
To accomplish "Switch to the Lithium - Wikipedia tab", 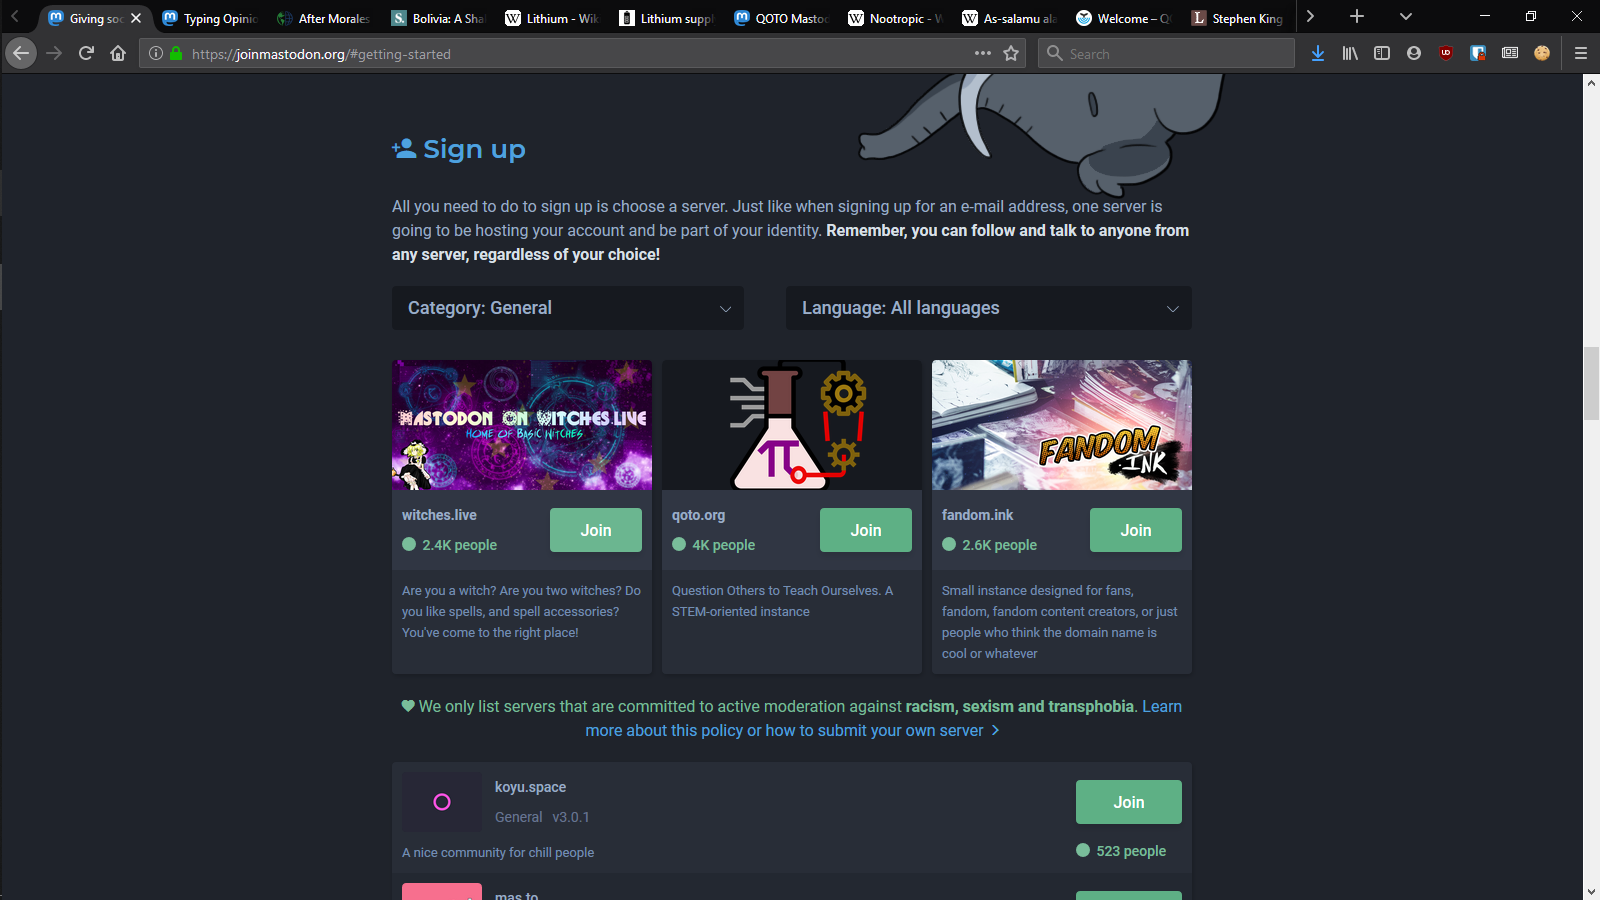I will click(x=552, y=18).
